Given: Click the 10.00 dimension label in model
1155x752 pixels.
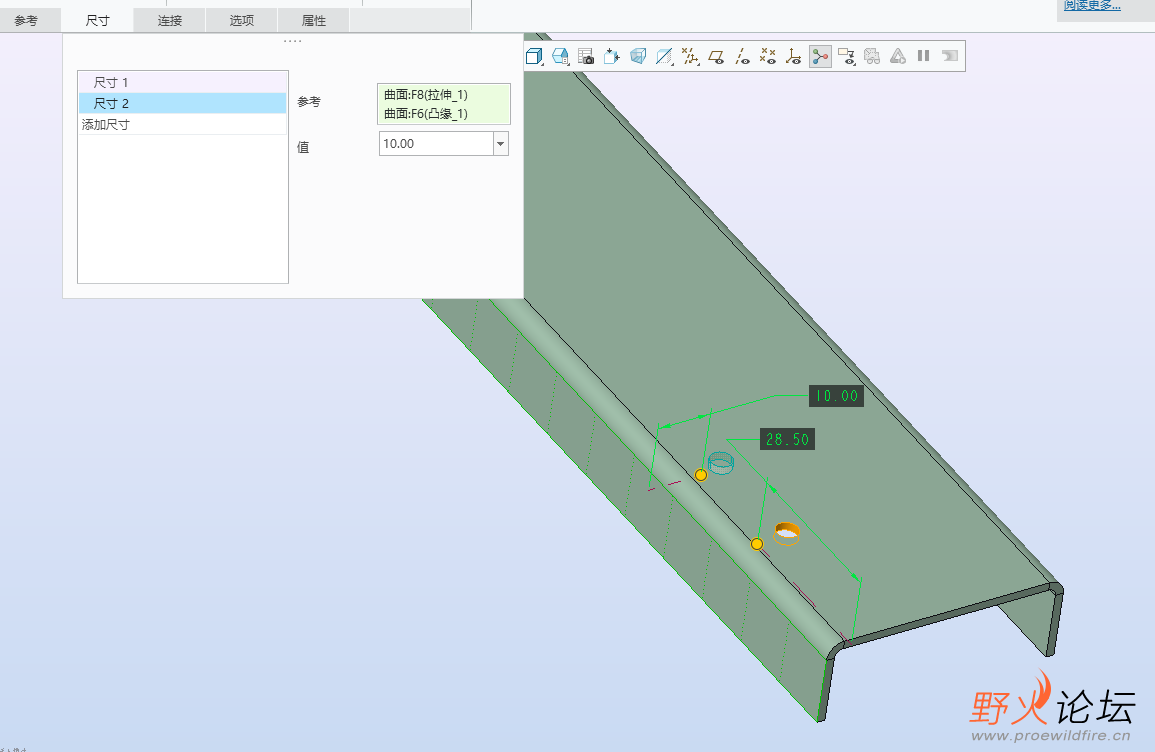Looking at the screenshot, I should [x=836, y=396].
